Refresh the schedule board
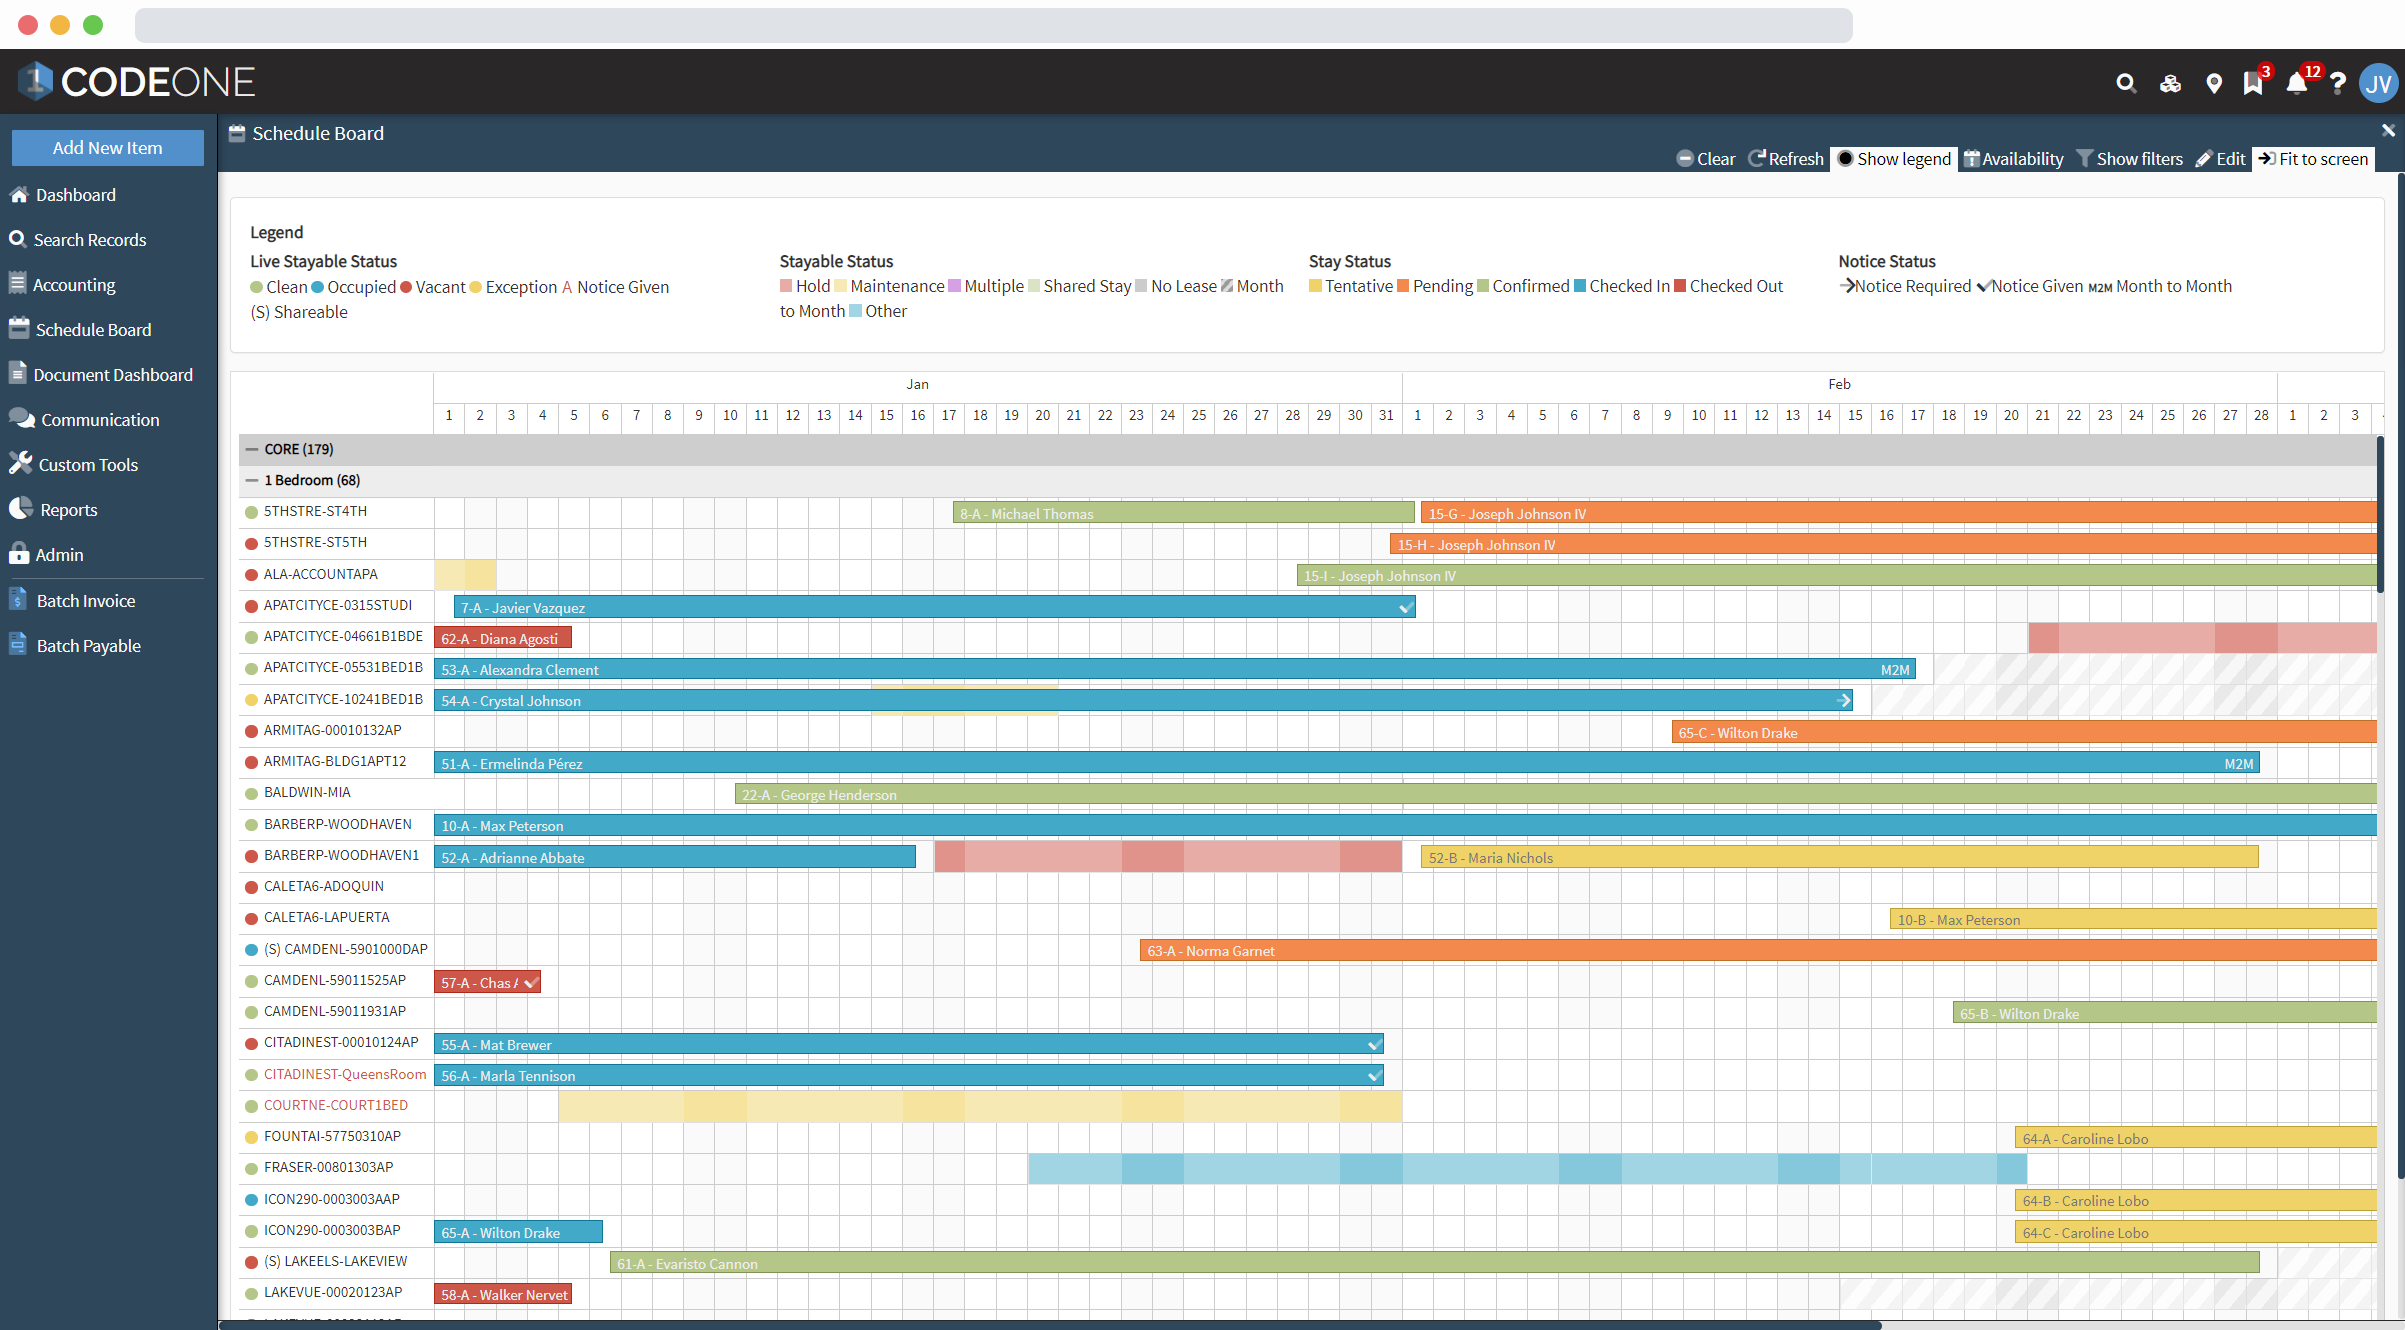The width and height of the screenshot is (2405, 1330). (1786, 159)
